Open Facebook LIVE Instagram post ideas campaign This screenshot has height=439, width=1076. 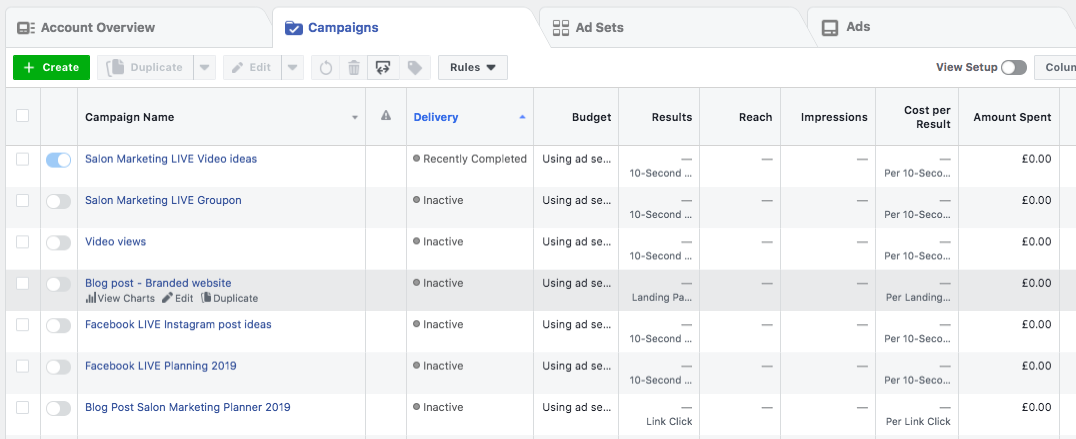(x=178, y=324)
